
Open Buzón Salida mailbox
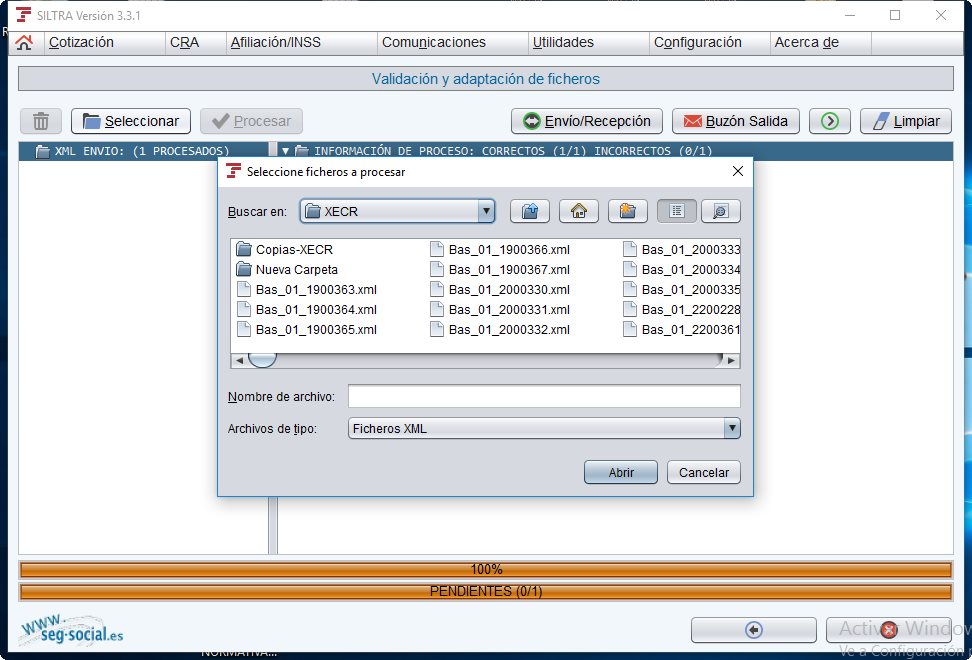pyautogui.click(x=735, y=121)
